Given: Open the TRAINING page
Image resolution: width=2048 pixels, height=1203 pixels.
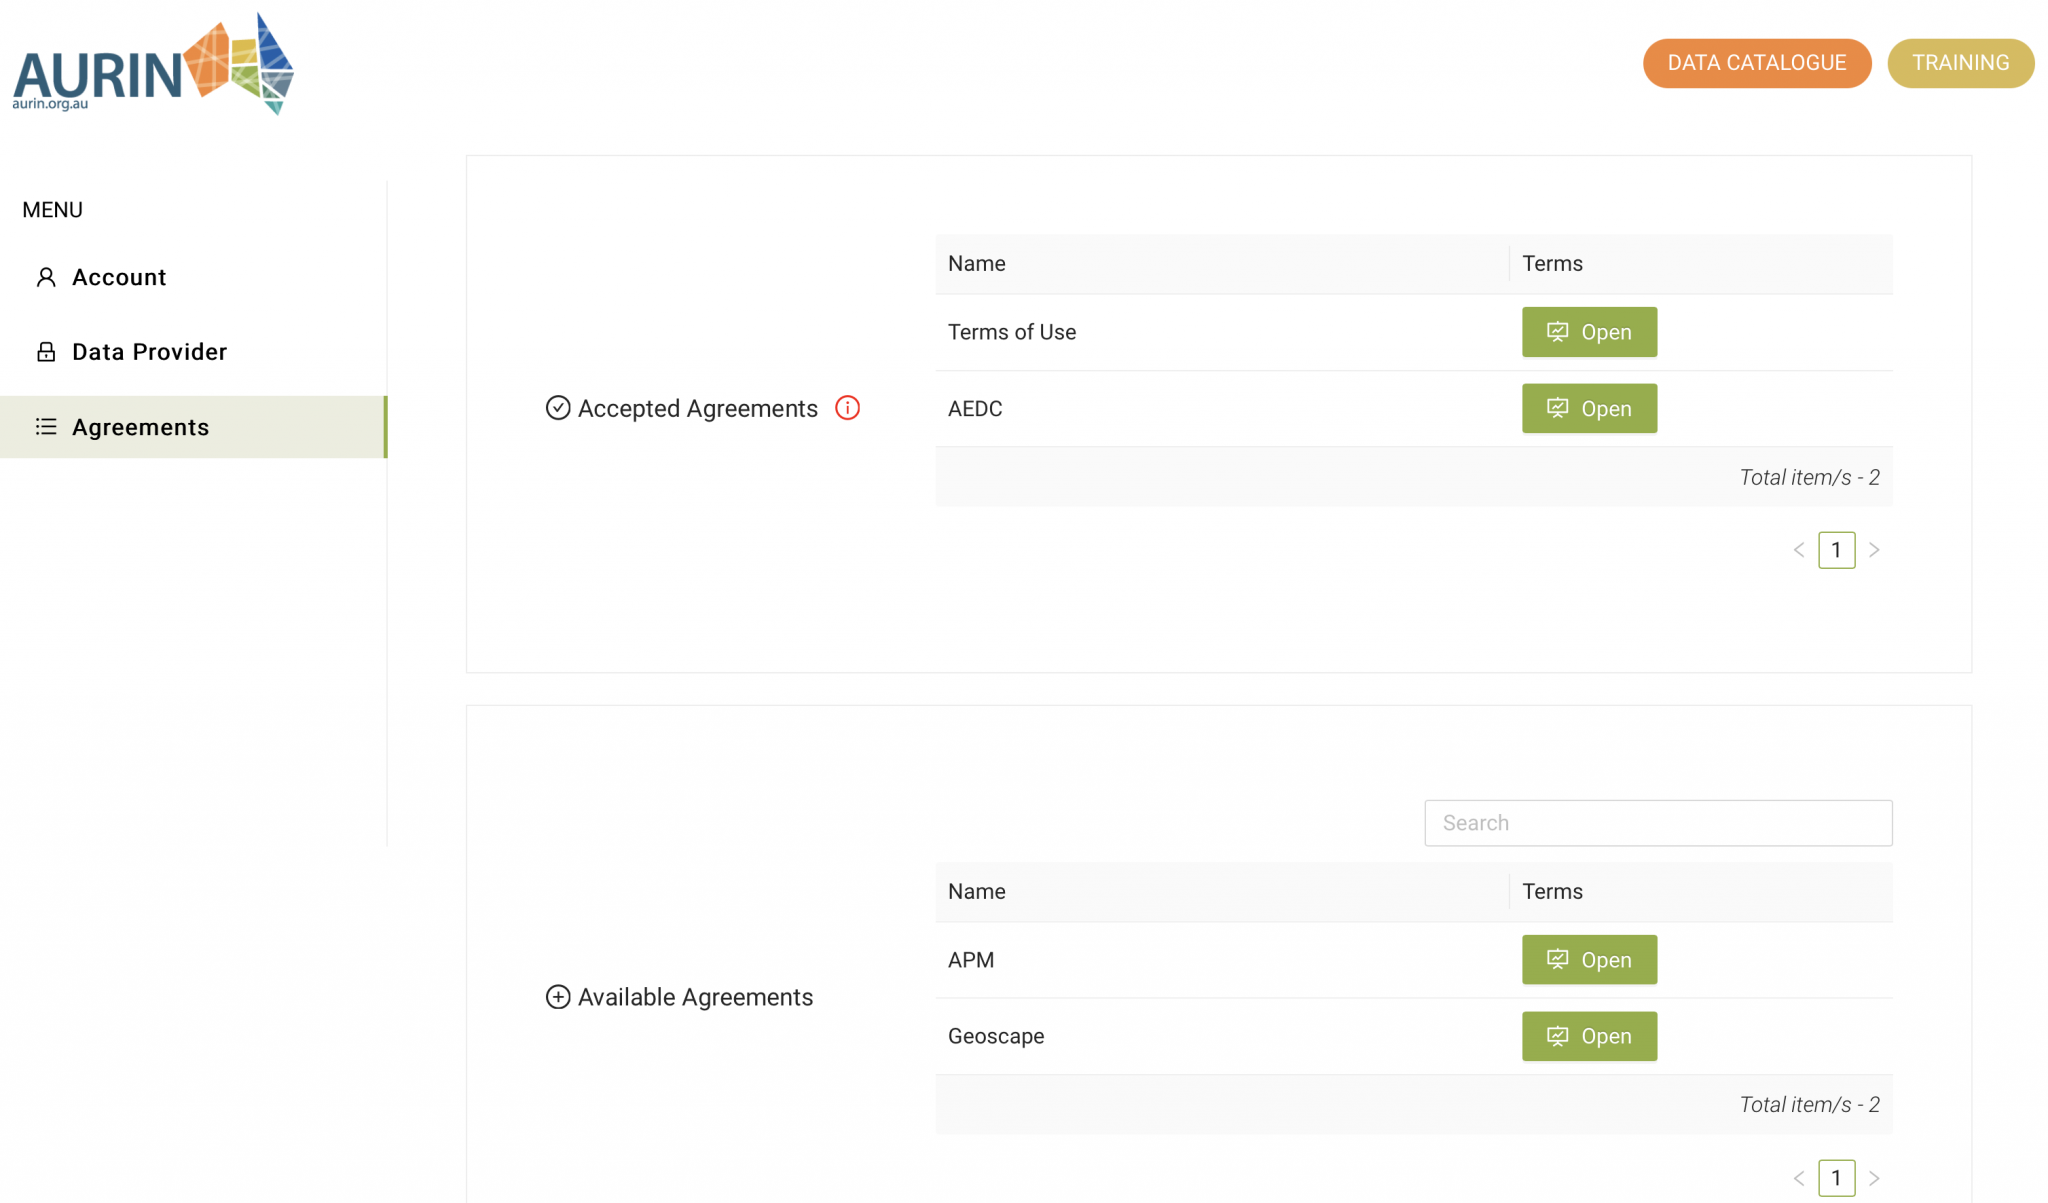Looking at the screenshot, I should [1959, 62].
